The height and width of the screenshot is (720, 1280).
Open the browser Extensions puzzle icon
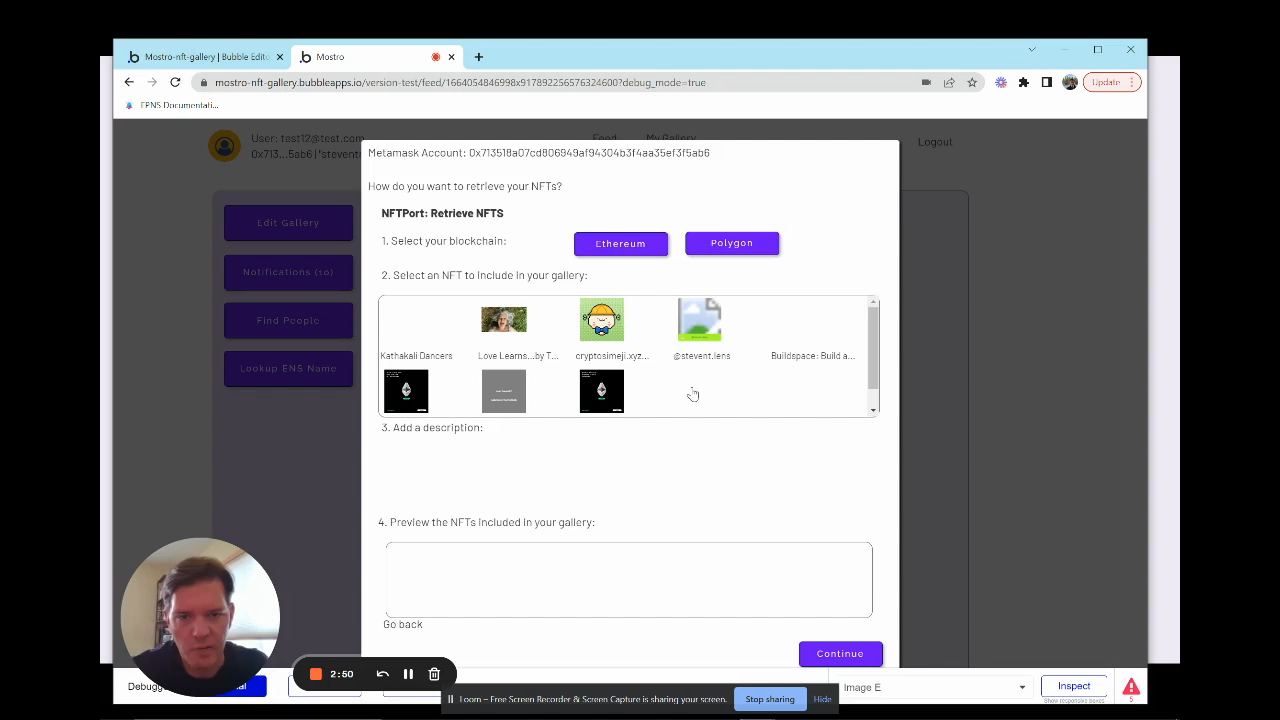tap(1024, 82)
